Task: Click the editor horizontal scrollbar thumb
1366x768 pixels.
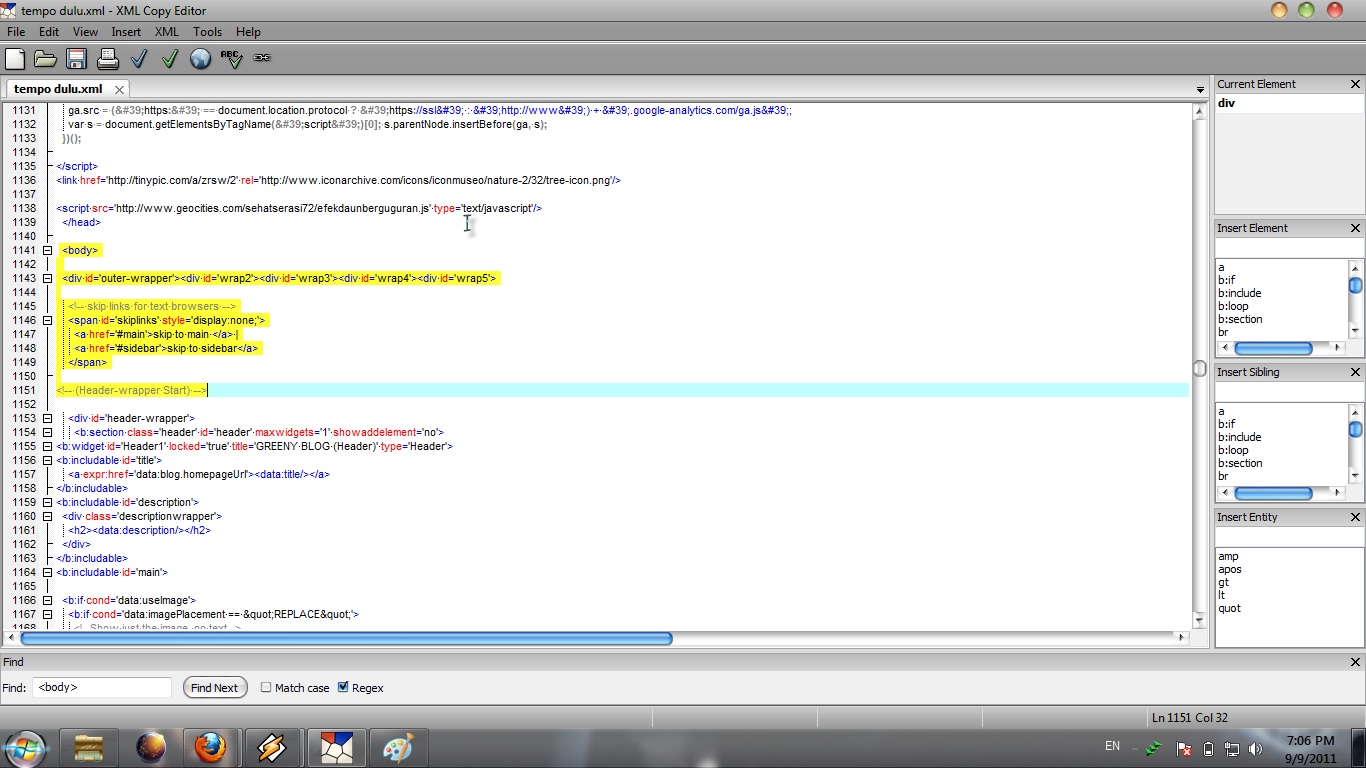Action: 346,637
